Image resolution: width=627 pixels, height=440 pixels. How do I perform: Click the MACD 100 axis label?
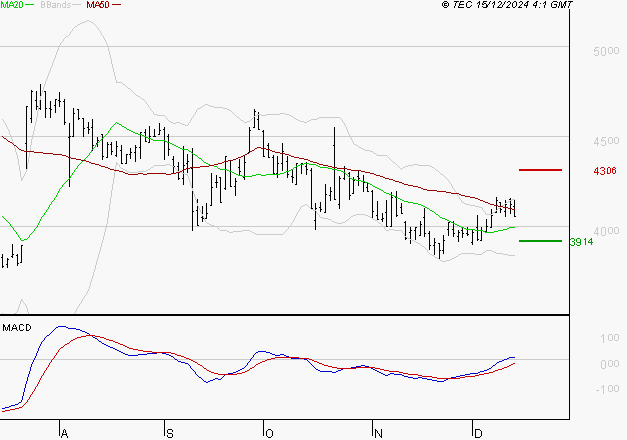(x=610, y=338)
